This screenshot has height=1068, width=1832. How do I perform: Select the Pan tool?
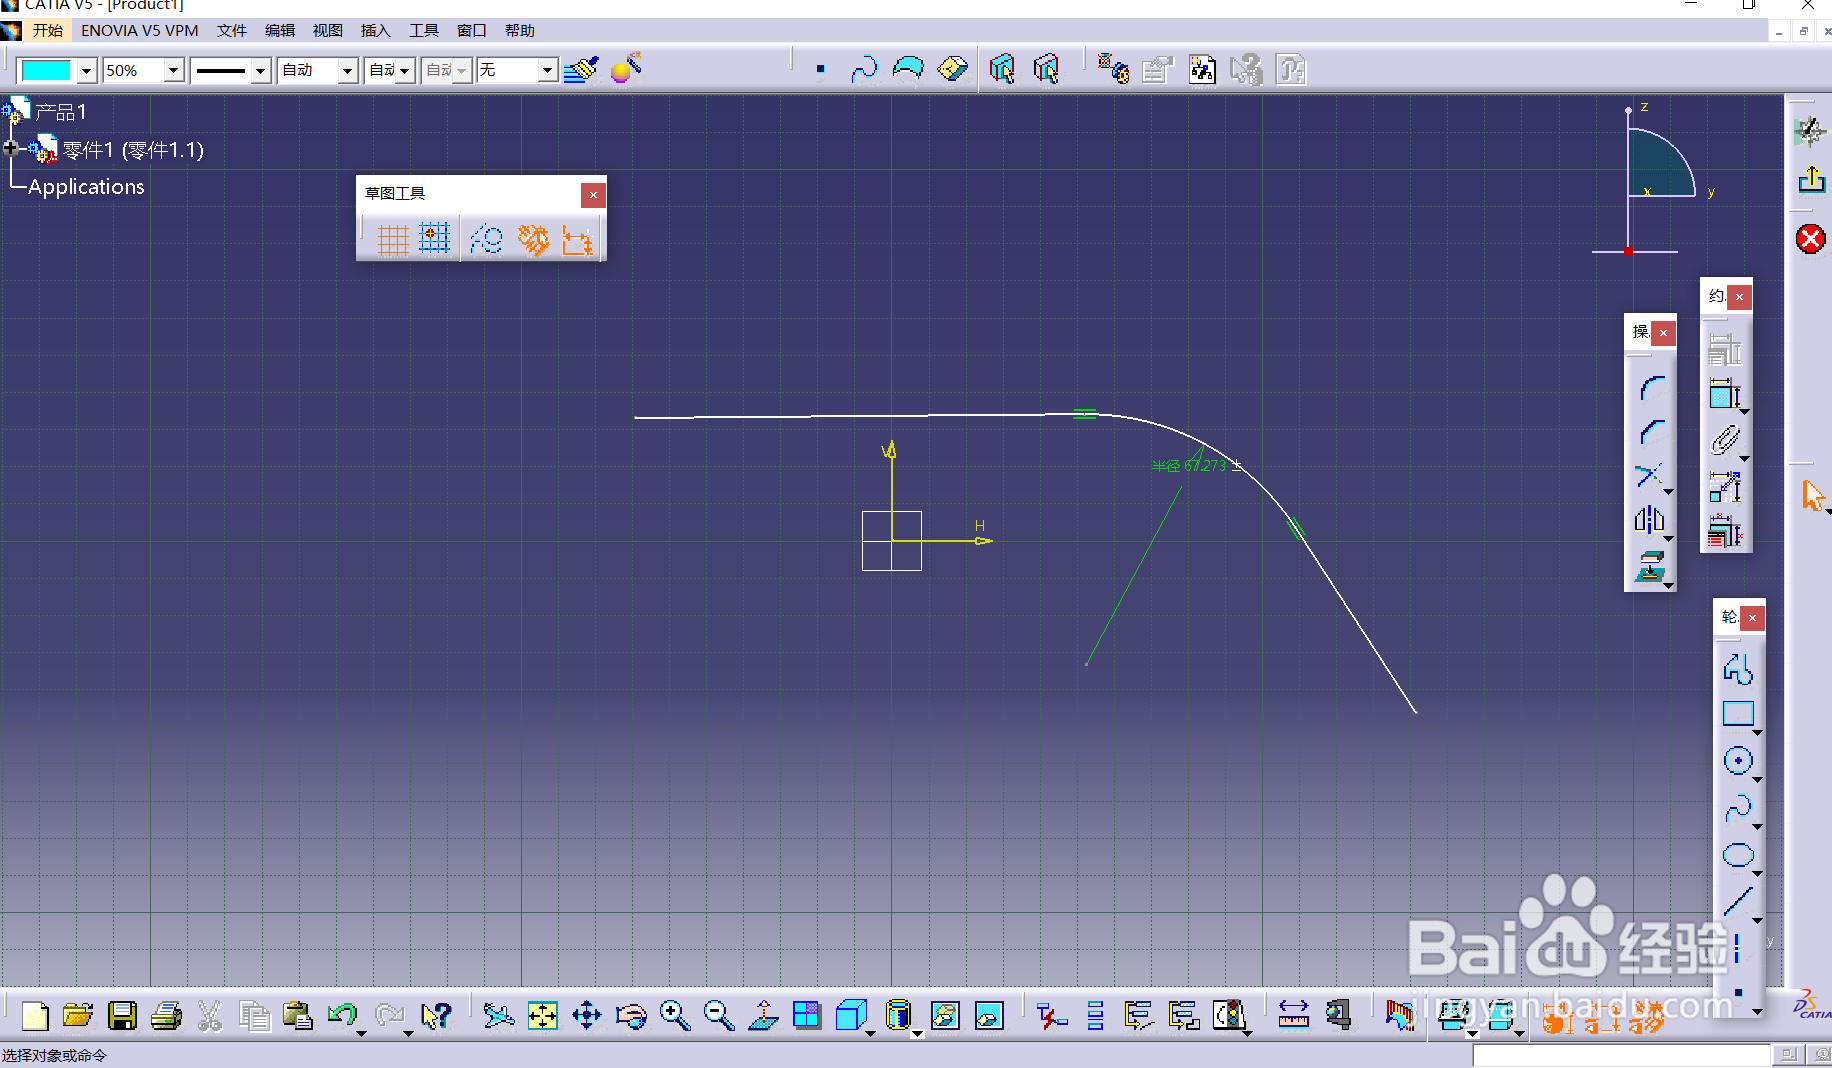click(587, 1016)
